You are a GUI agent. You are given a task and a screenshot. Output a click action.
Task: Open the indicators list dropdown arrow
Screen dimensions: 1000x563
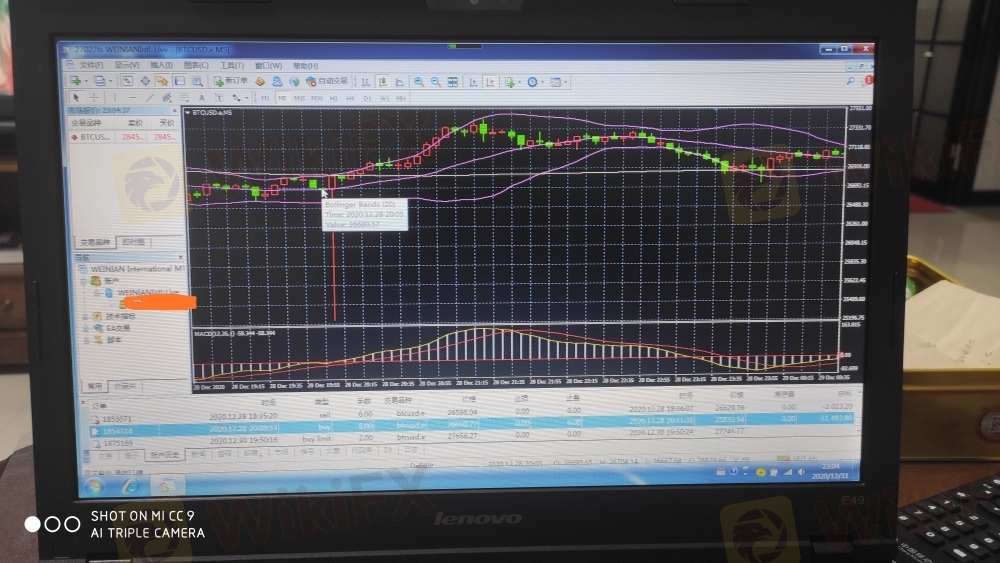pyautogui.click(x=519, y=82)
